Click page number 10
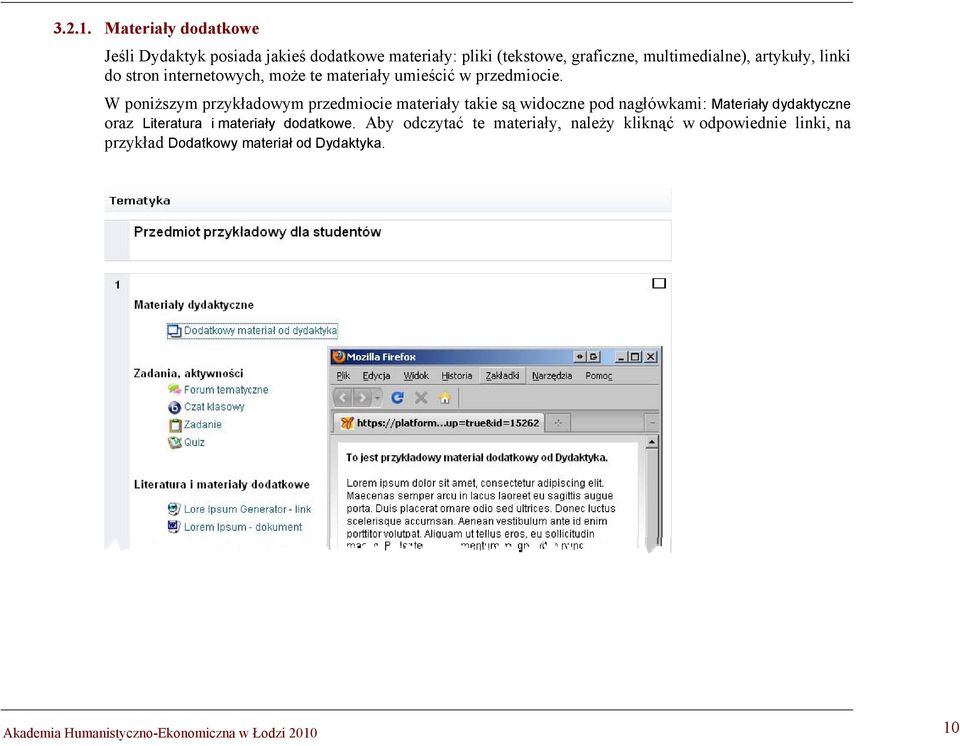The width and height of the screenshot is (960, 746). coord(951,727)
